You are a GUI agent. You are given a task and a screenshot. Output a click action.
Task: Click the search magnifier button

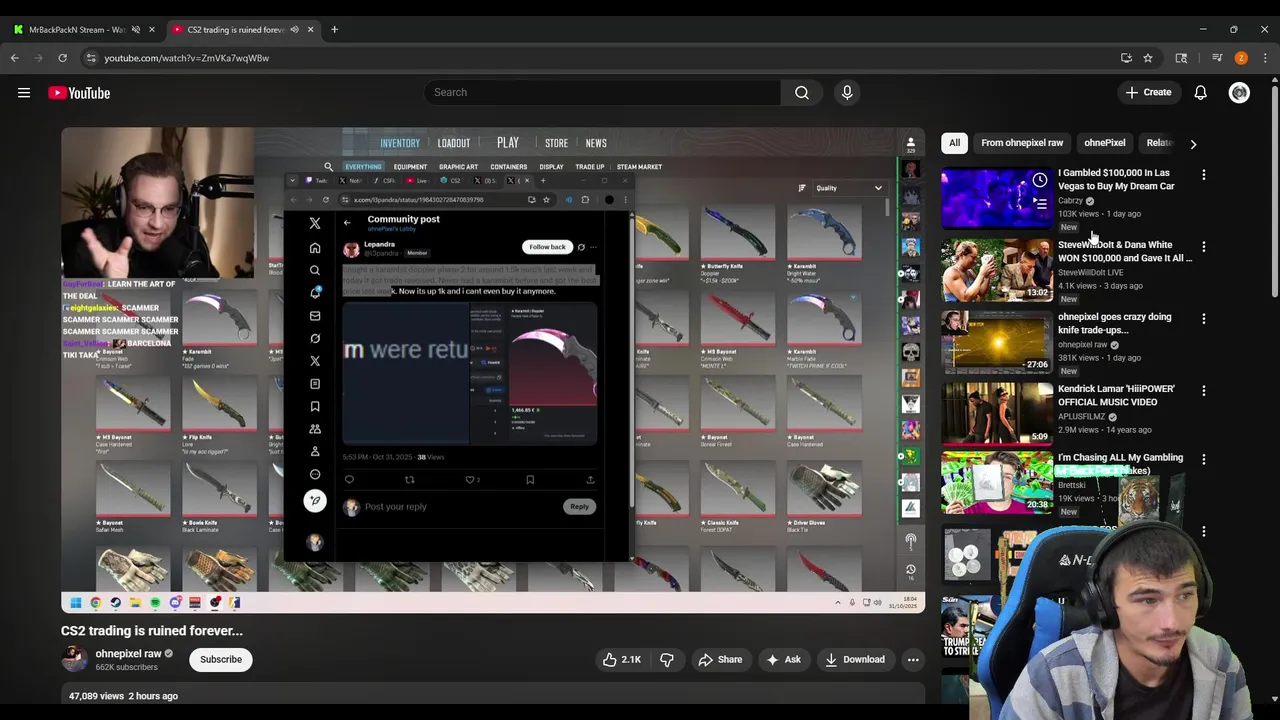(802, 92)
